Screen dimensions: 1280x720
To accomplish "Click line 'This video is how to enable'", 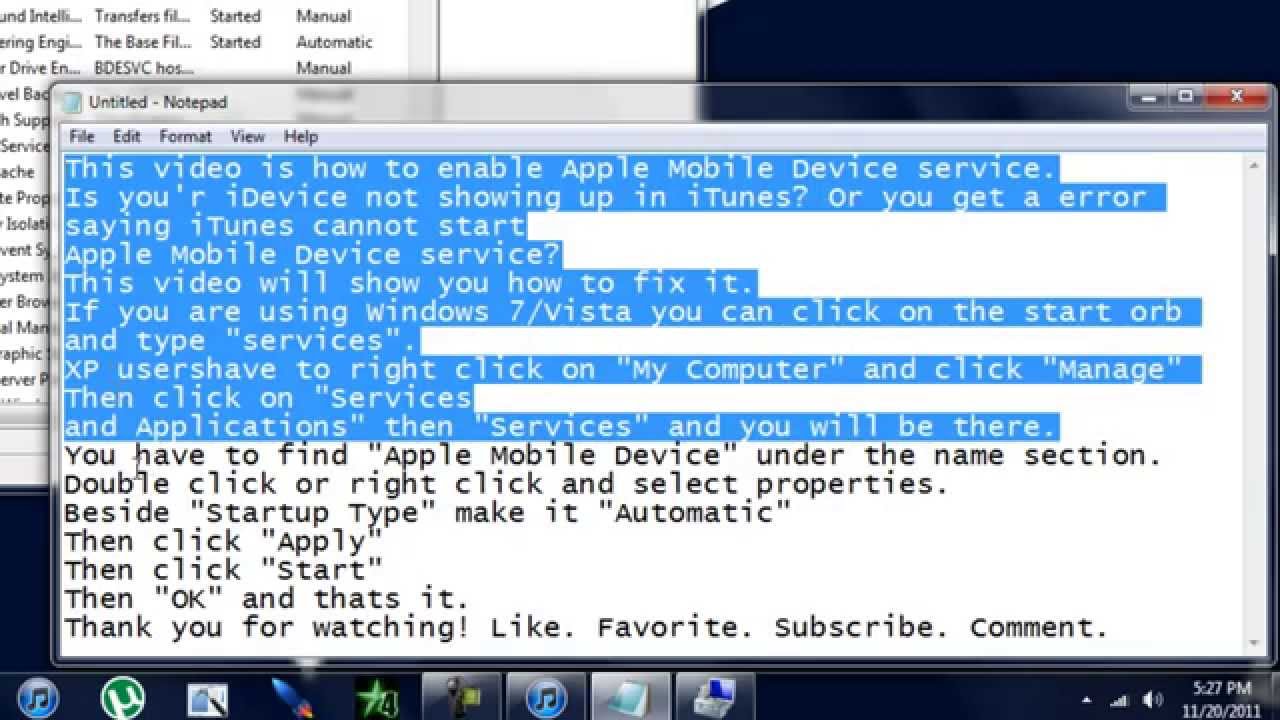I will [x=560, y=168].
